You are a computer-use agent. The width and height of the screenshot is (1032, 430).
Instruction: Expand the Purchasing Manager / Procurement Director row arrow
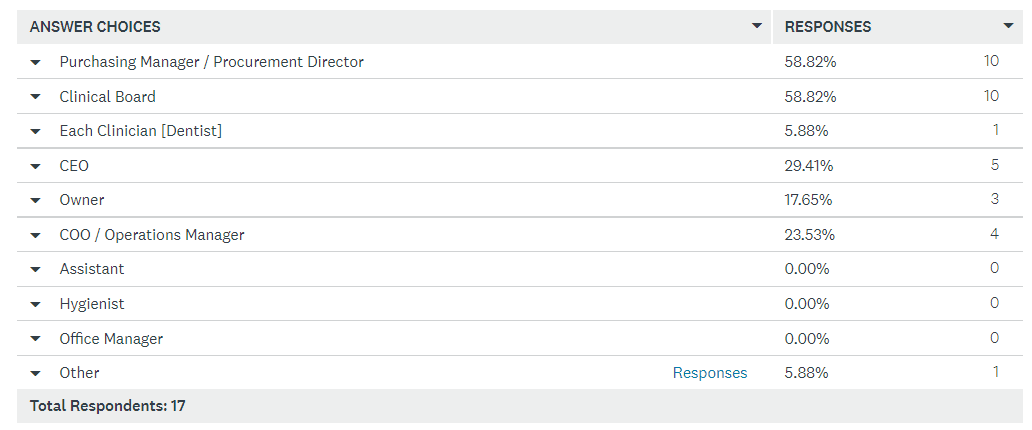(36, 63)
